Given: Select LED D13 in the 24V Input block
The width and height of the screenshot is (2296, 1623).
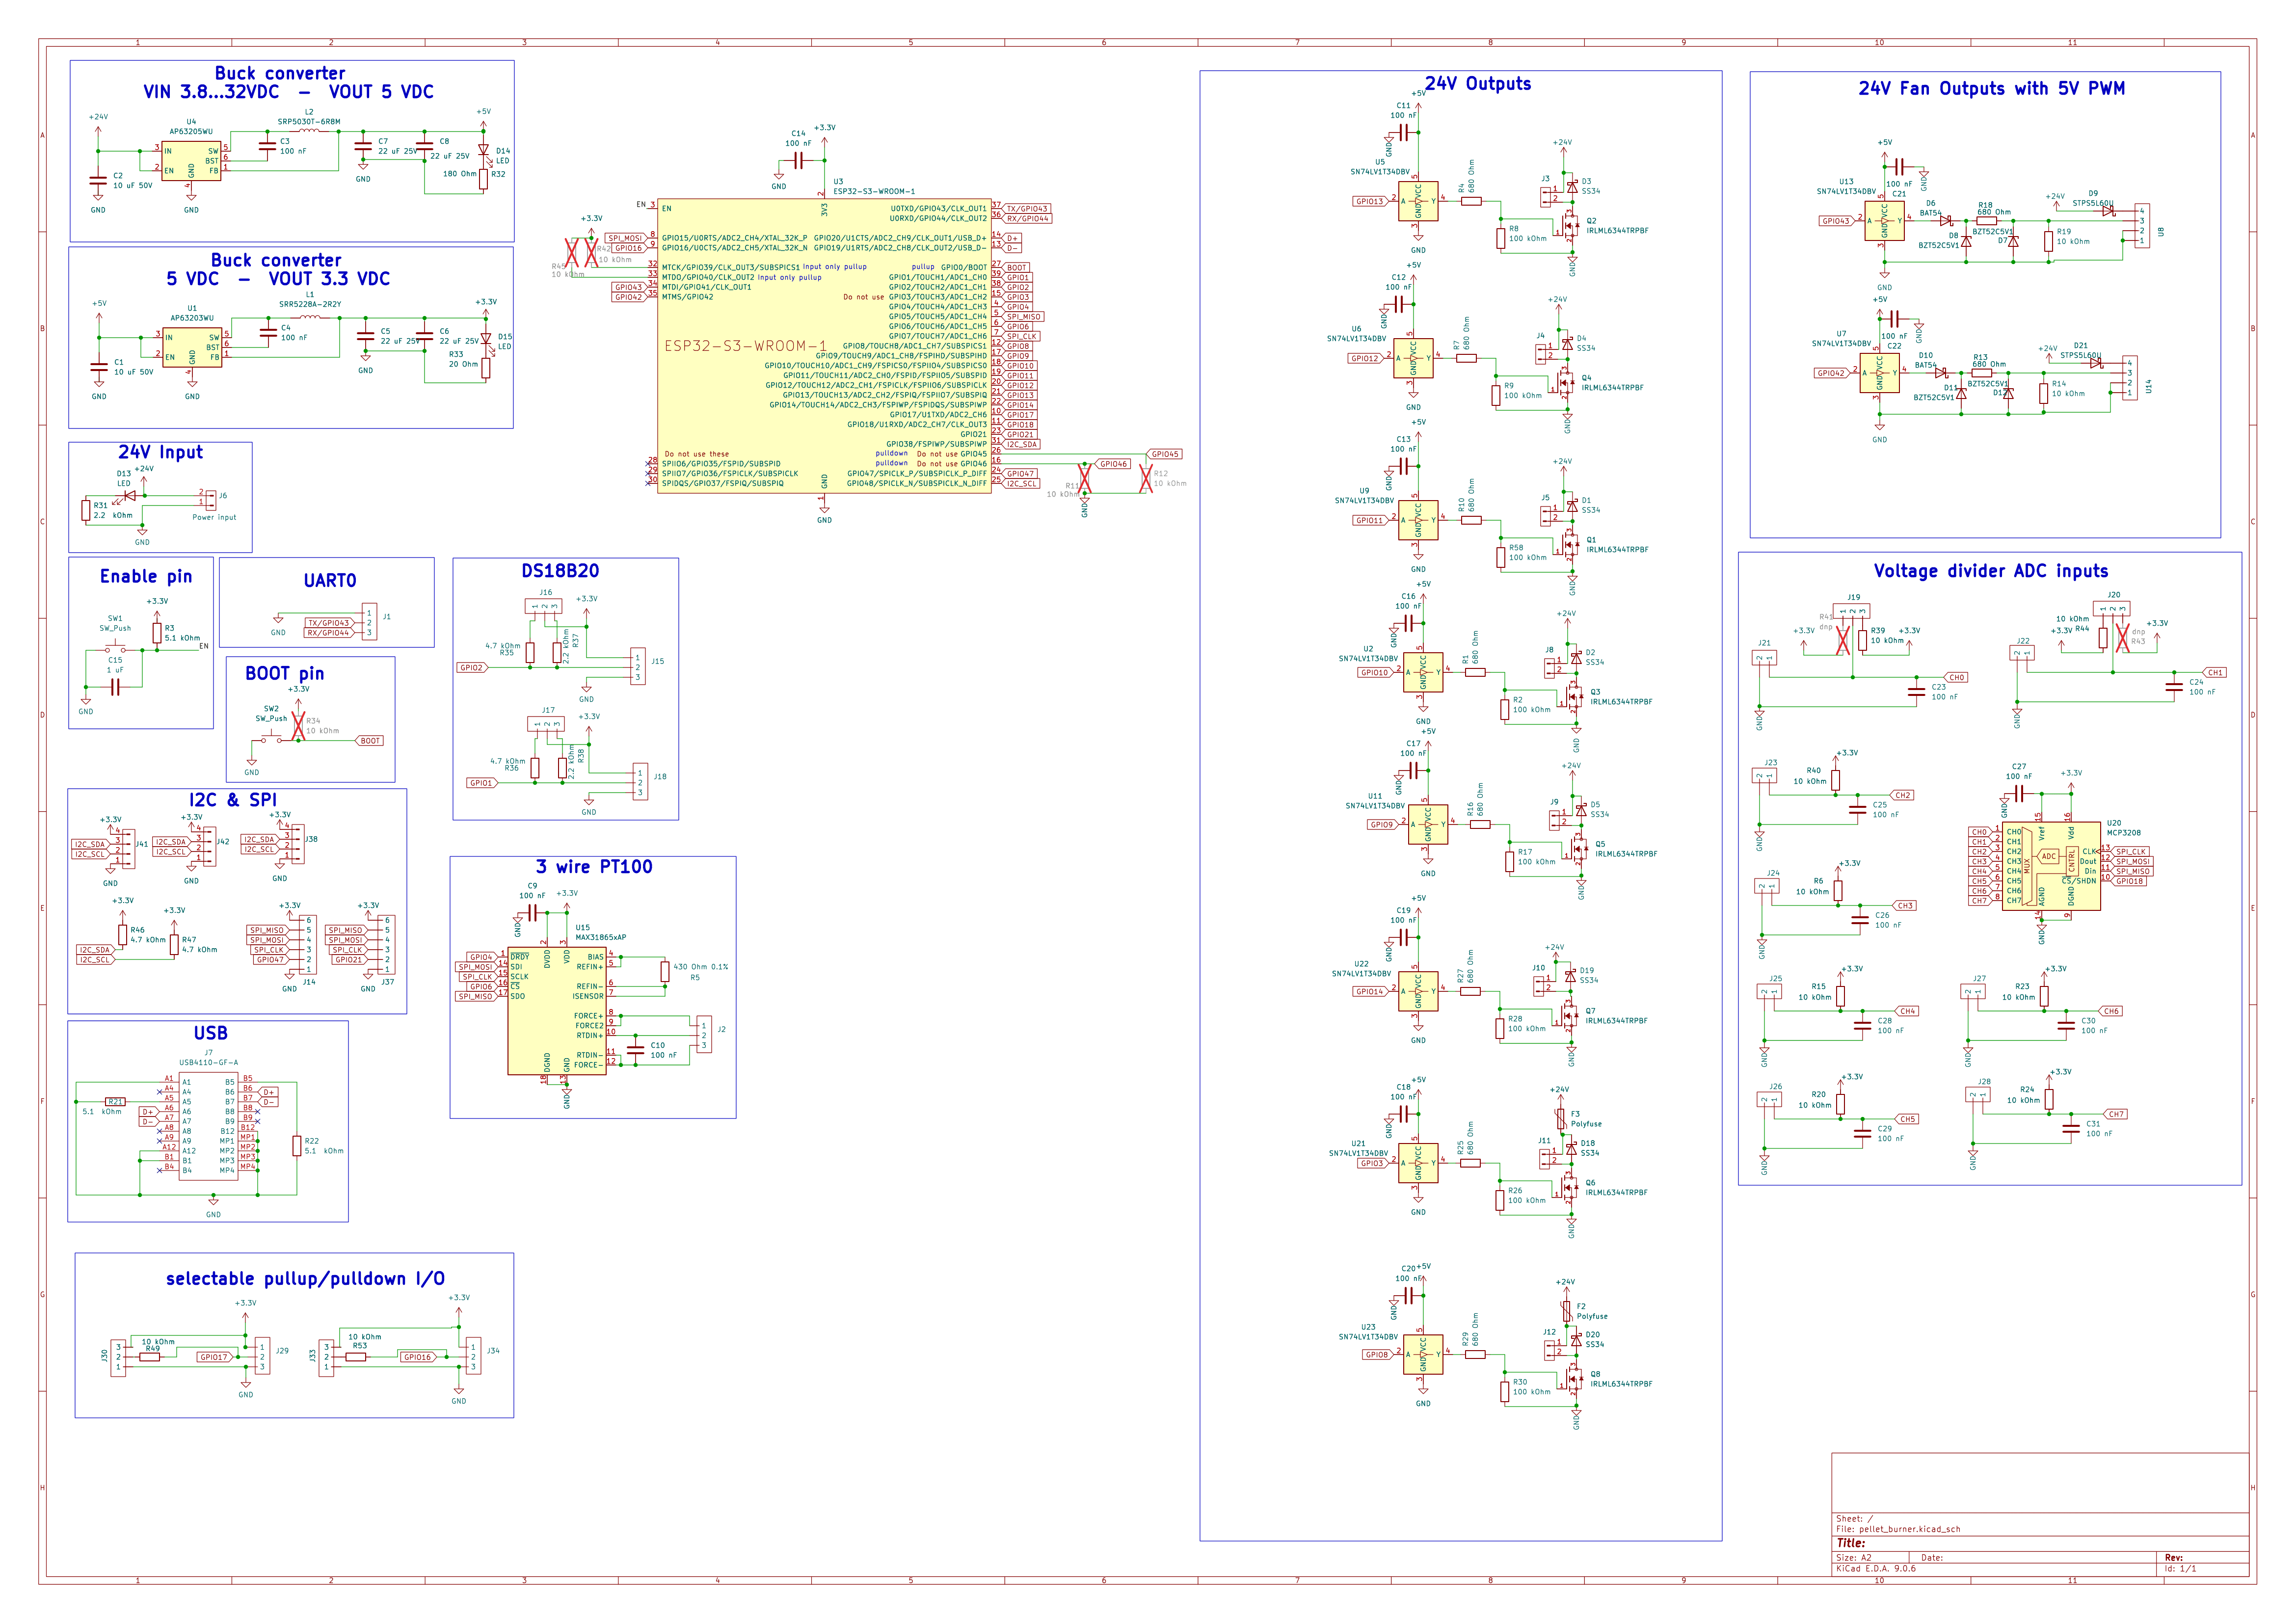Looking at the screenshot, I should point(130,495).
